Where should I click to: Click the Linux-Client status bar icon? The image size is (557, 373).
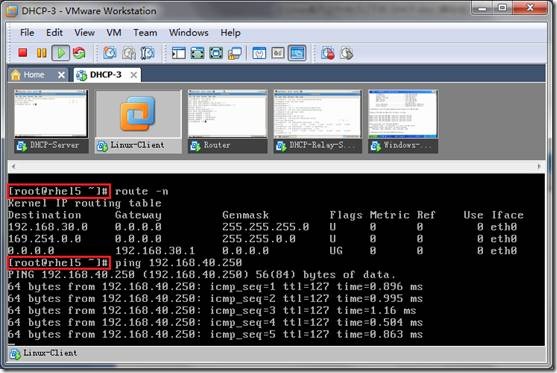(x=15, y=354)
